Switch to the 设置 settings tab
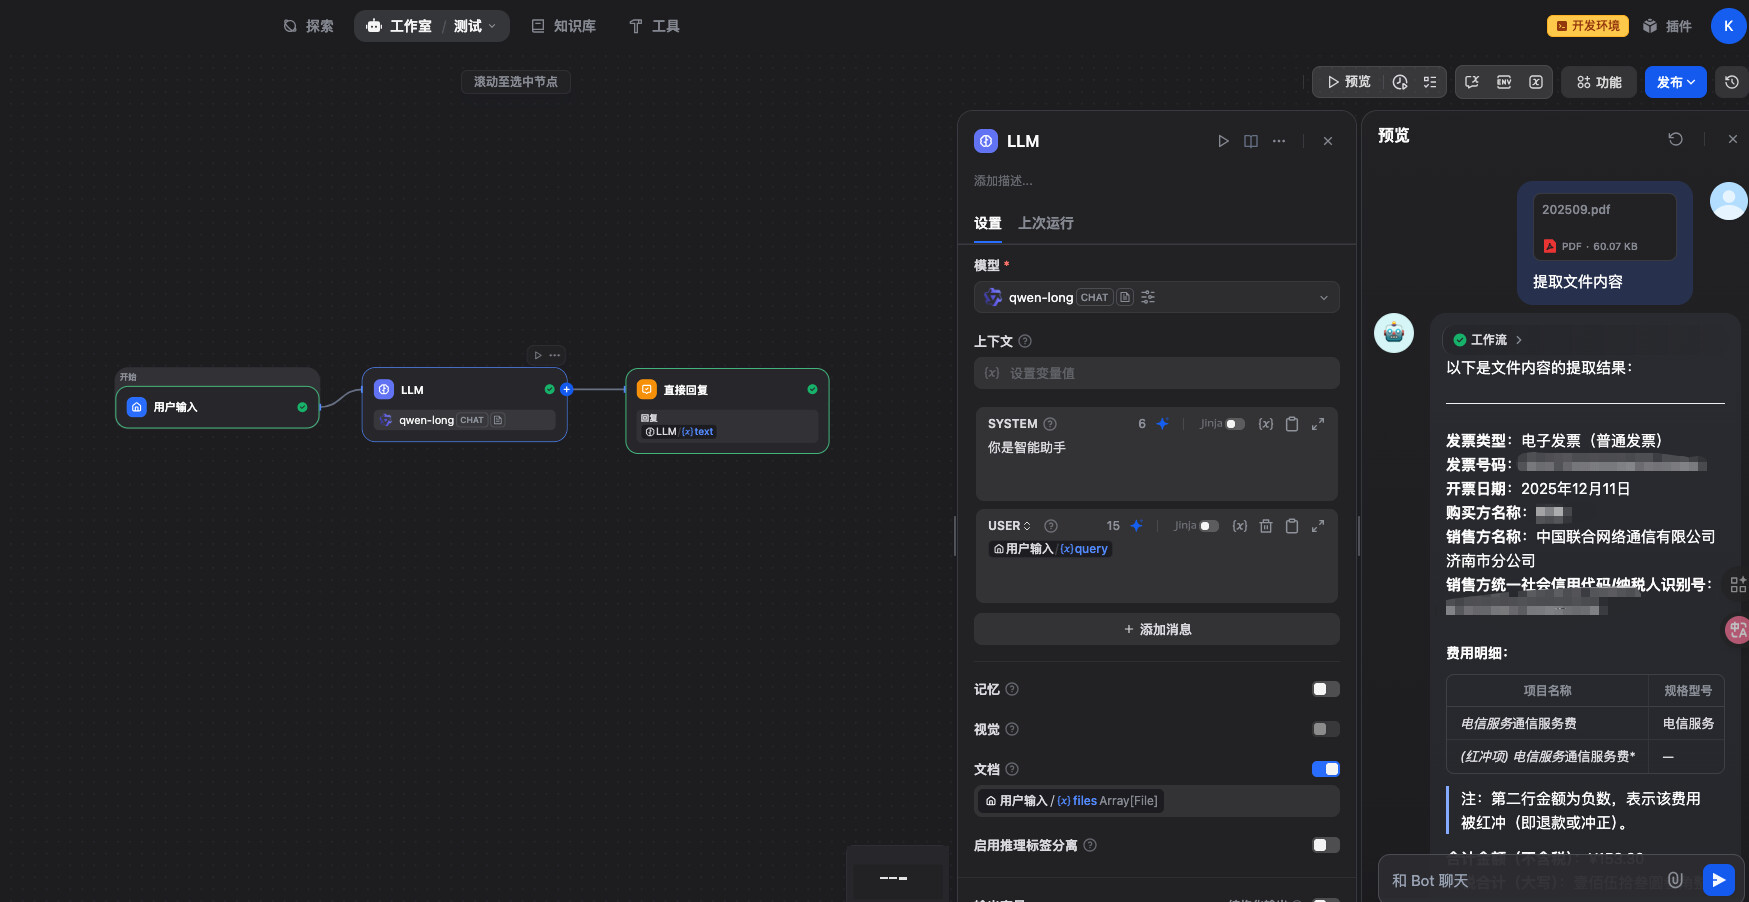Screen dimensions: 1749x902 click(x=988, y=223)
